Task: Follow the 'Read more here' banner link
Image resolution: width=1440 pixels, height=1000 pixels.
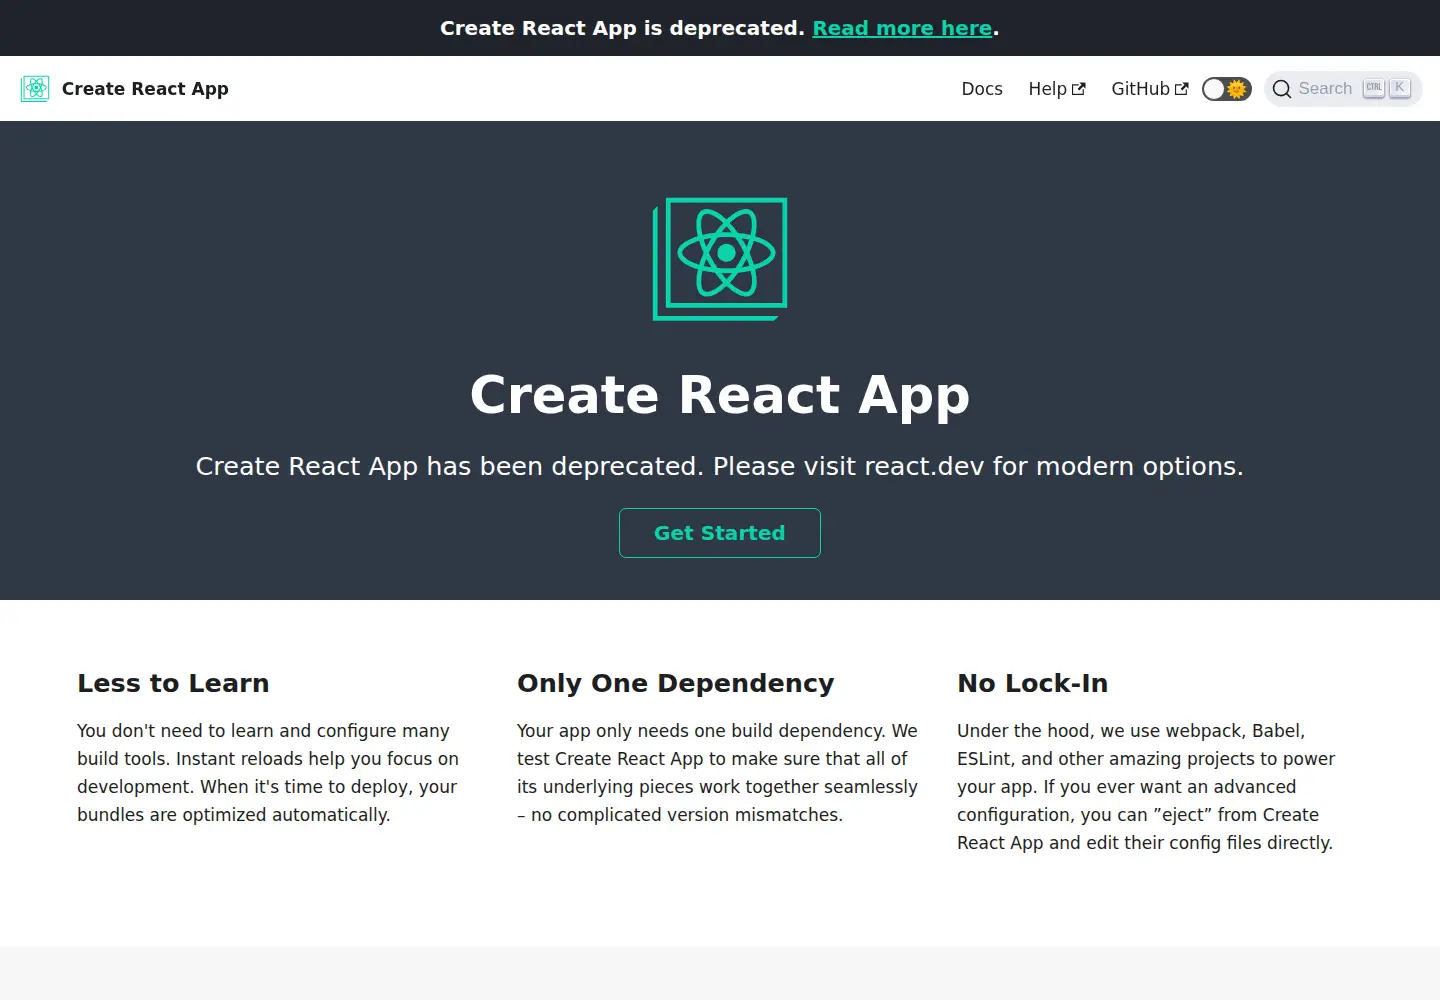Action: click(902, 28)
